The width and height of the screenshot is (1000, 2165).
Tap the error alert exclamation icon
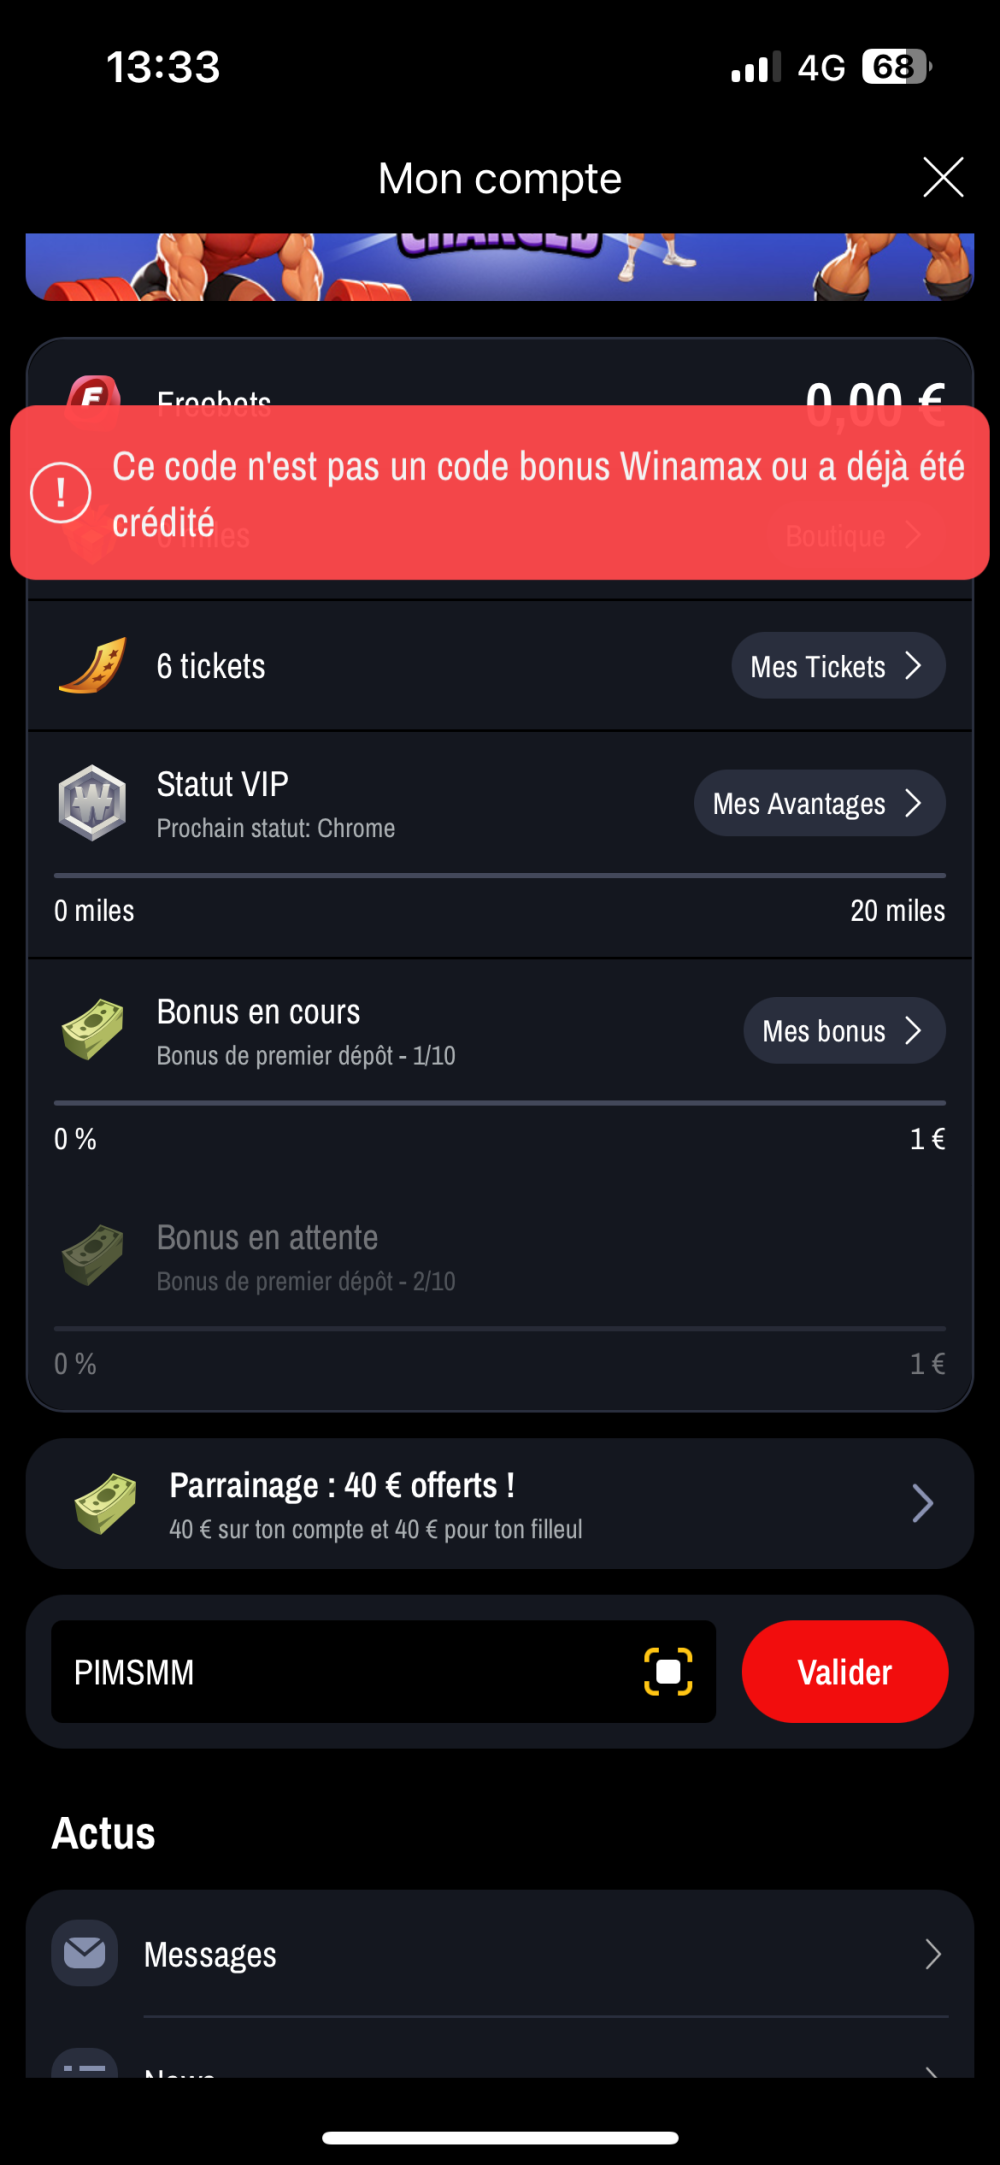61,492
